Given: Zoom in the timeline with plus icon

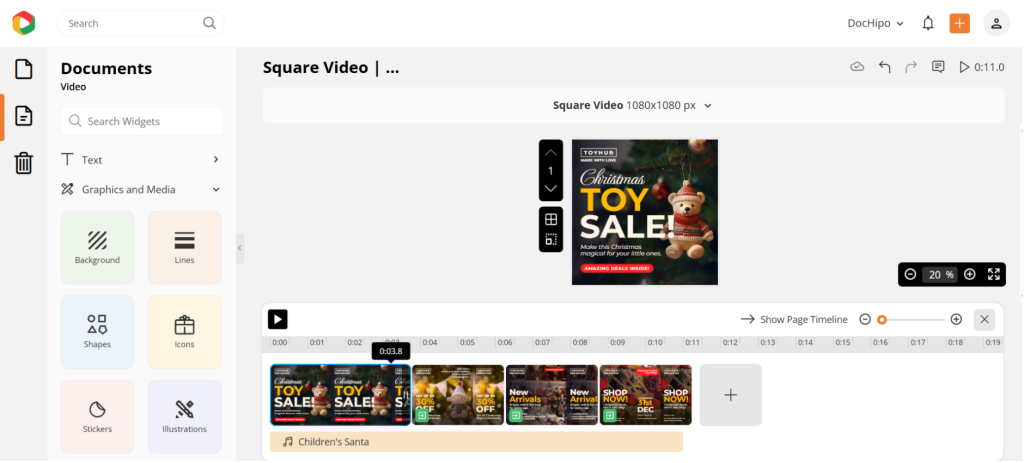Looking at the screenshot, I should click(956, 319).
